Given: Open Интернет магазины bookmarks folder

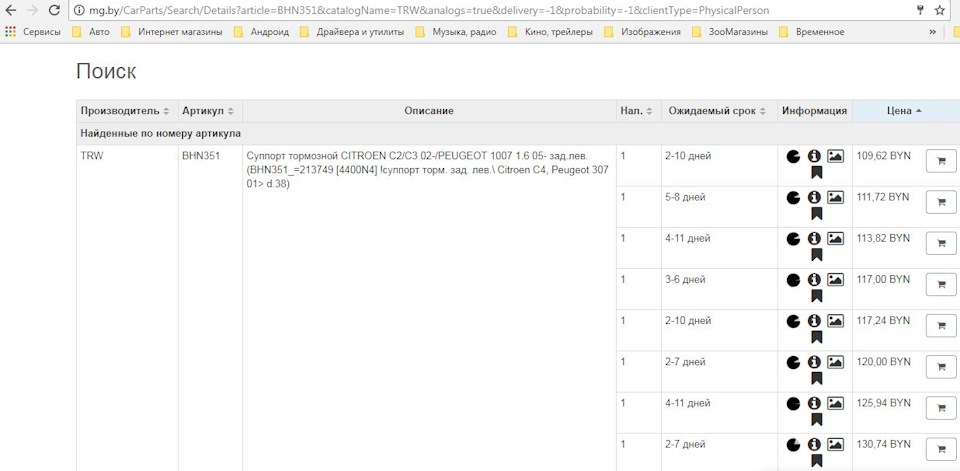Looking at the screenshot, I should (x=171, y=32).
